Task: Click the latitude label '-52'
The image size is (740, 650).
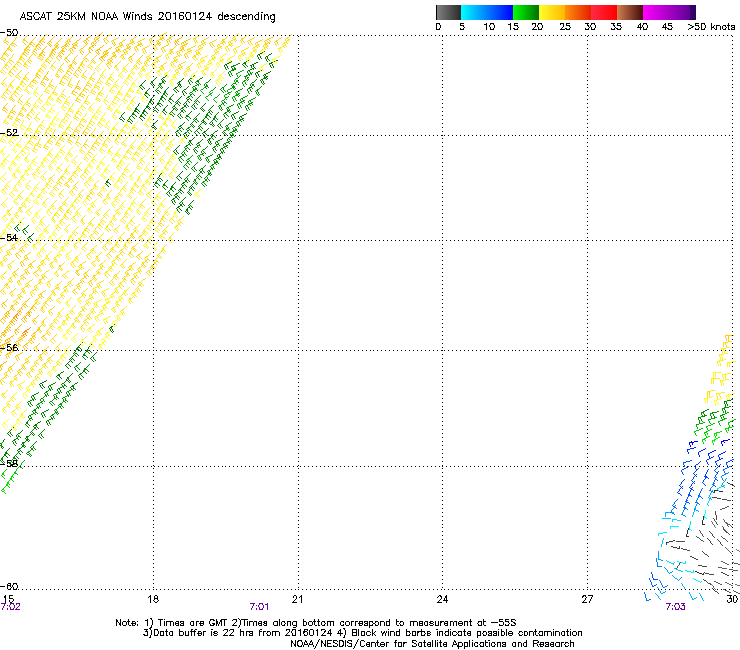Action: [9, 133]
